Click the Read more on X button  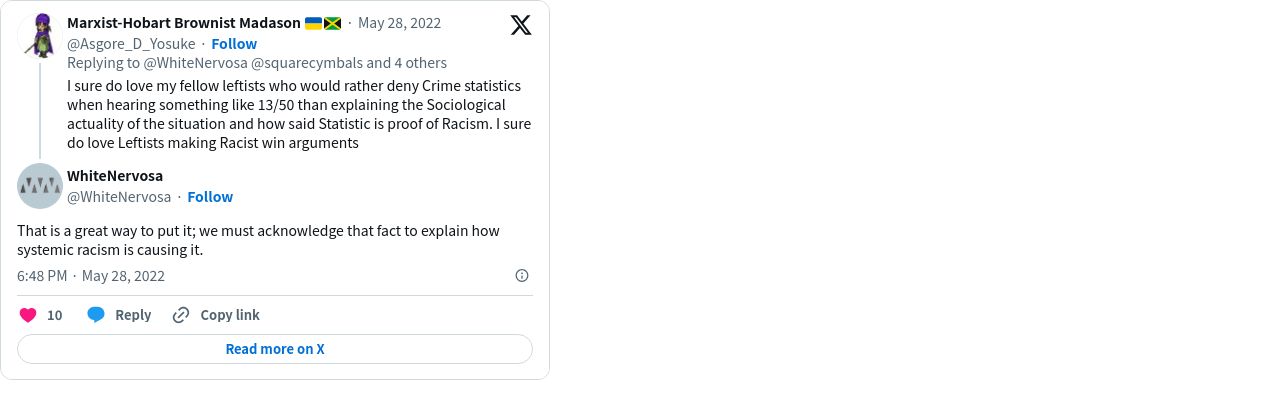pos(275,349)
